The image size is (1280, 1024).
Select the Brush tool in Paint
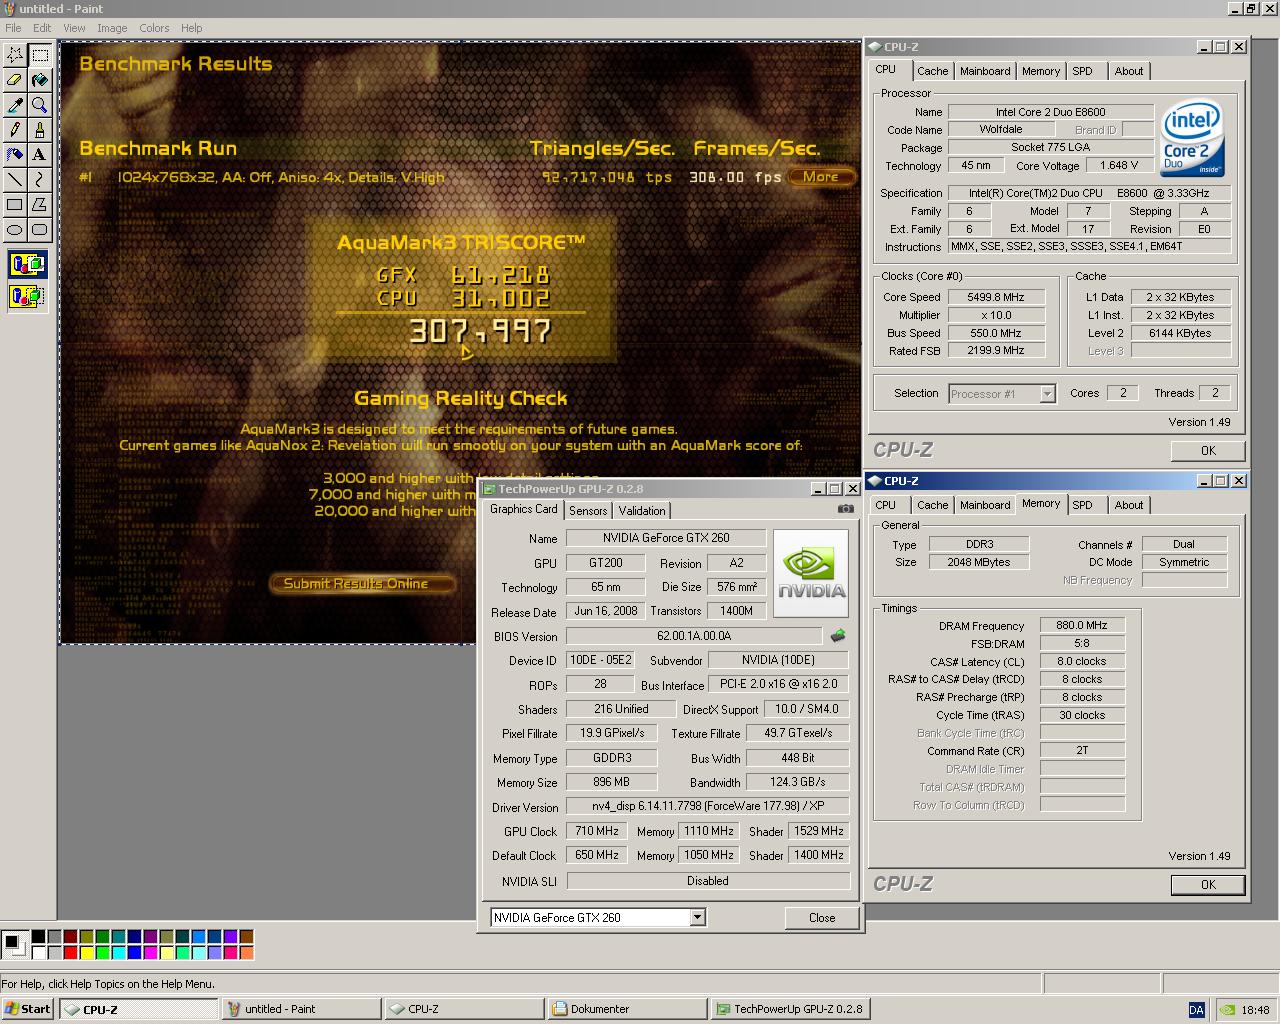[39, 130]
